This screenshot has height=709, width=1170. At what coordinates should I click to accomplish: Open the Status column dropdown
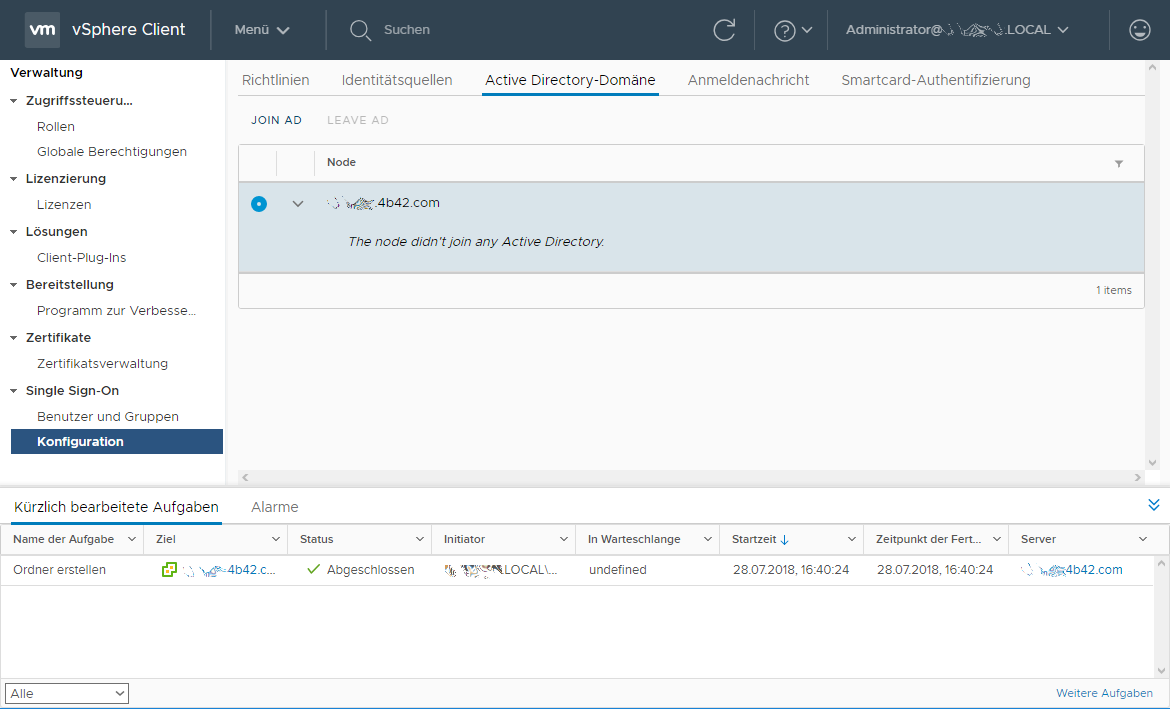point(419,540)
